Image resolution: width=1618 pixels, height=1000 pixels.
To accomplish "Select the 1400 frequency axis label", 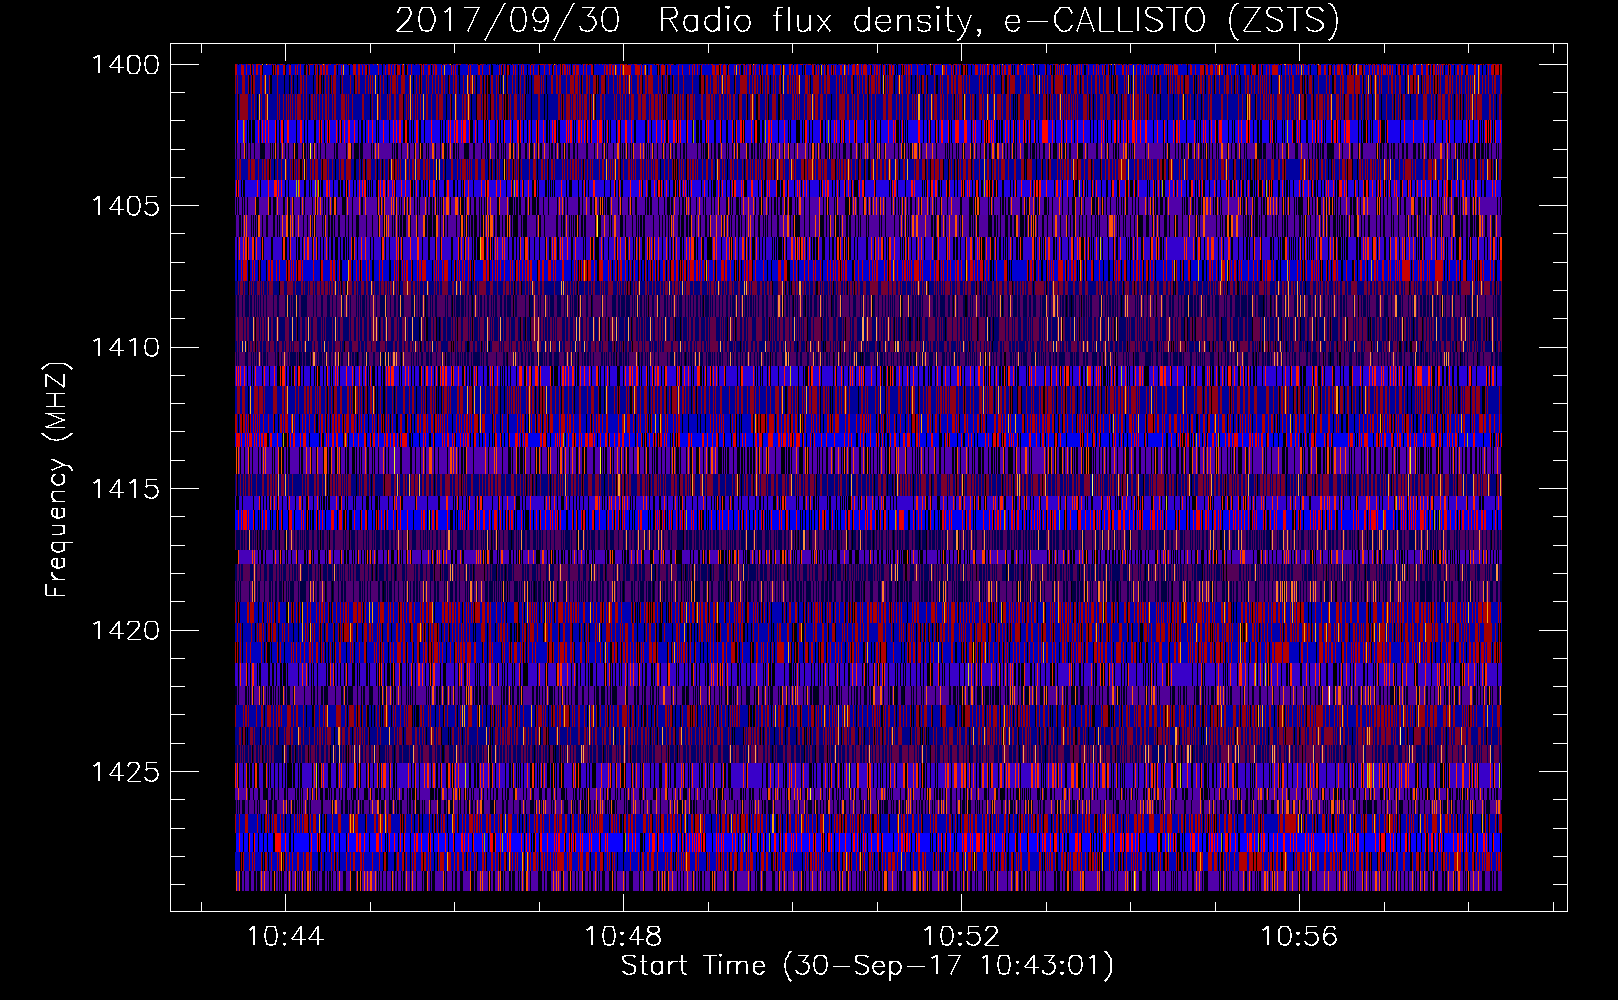I will tap(125, 65).
